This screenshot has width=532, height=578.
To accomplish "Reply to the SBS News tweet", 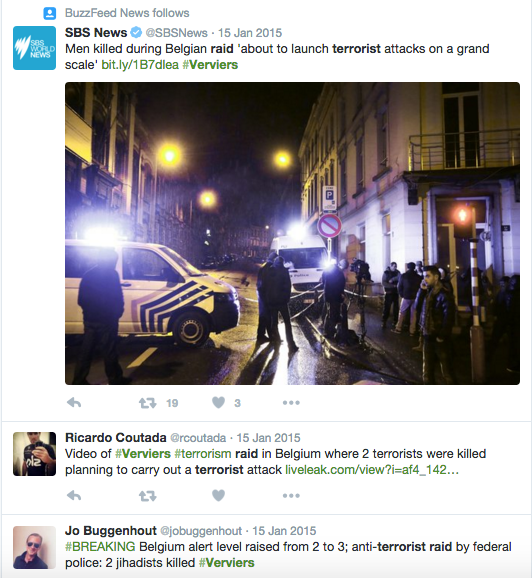I will tap(74, 403).
